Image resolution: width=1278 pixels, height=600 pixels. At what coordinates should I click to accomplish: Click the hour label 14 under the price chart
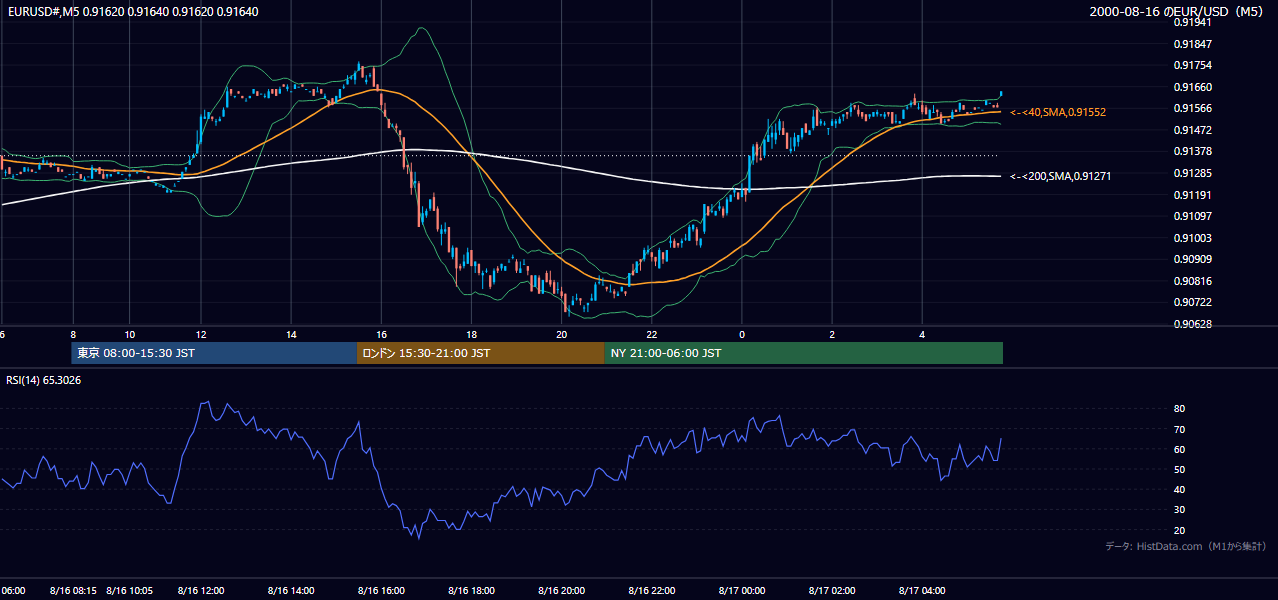(291, 334)
